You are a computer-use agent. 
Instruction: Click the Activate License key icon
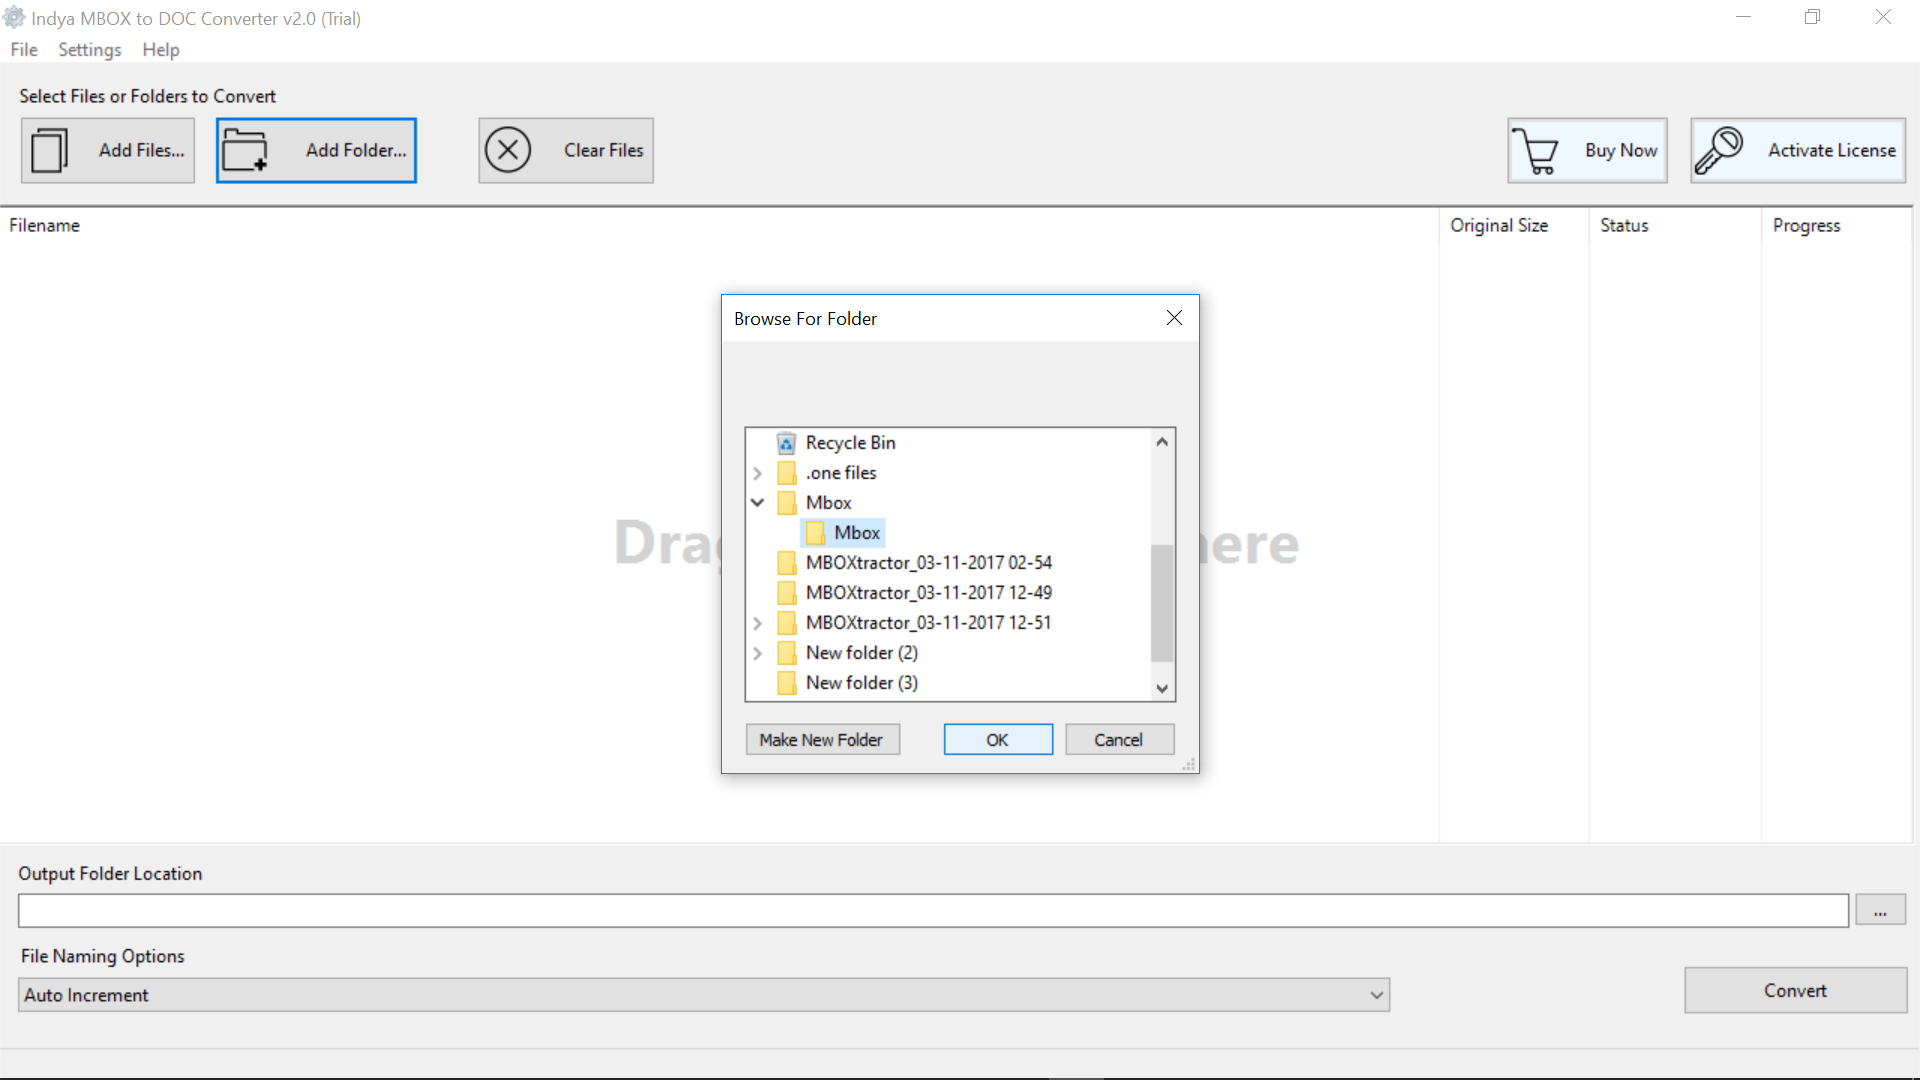1719,150
